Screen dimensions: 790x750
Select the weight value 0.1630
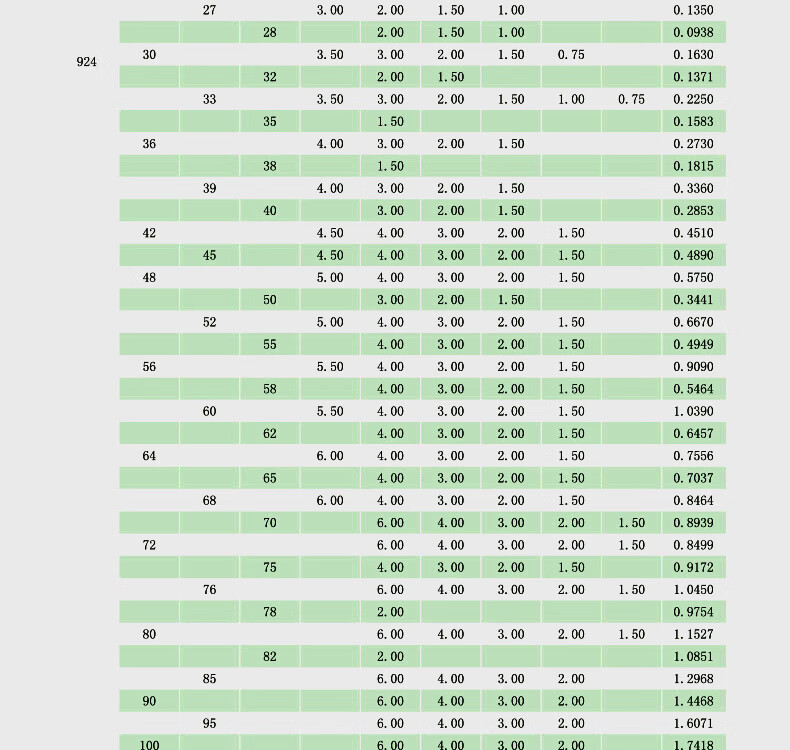pyautogui.click(x=694, y=55)
